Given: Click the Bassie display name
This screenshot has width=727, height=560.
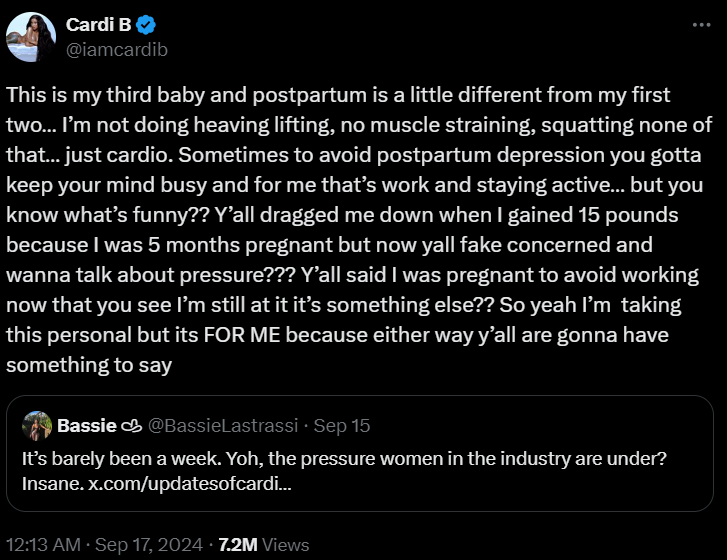Looking at the screenshot, I should 87,426.
